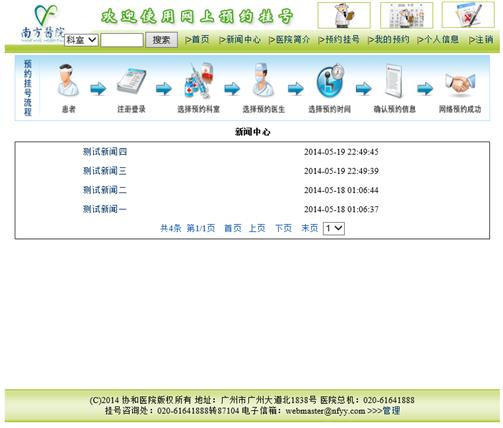The image size is (503, 428).
Task: Open the 测试新闻四 news link
Action: tap(105, 152)
